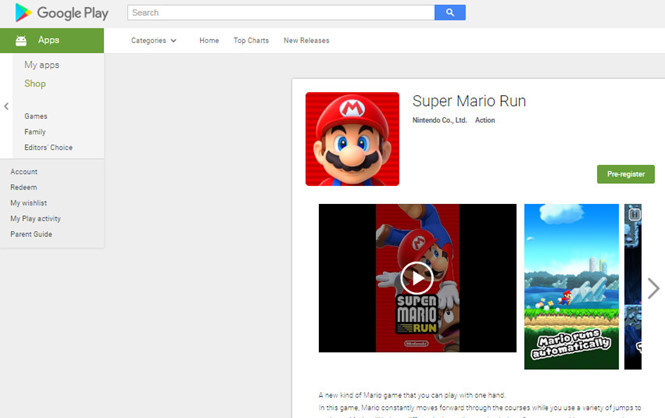Open the Top Charts tab

[x=251, y=41]
